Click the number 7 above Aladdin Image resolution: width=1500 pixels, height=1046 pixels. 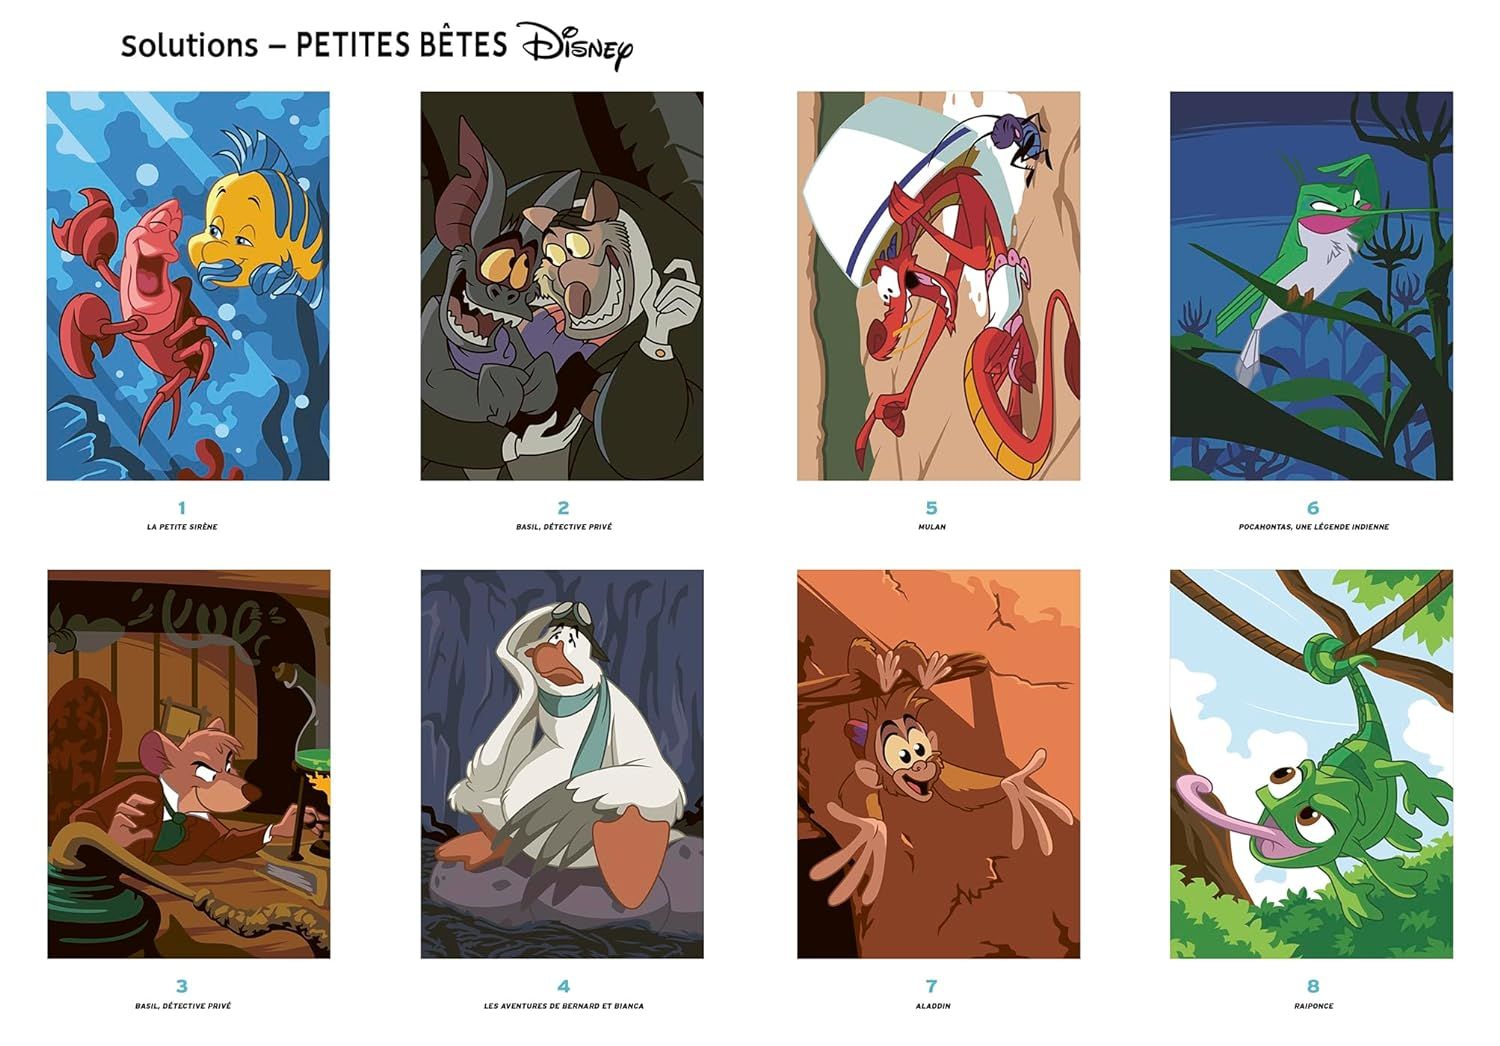(x=932, y=986)
